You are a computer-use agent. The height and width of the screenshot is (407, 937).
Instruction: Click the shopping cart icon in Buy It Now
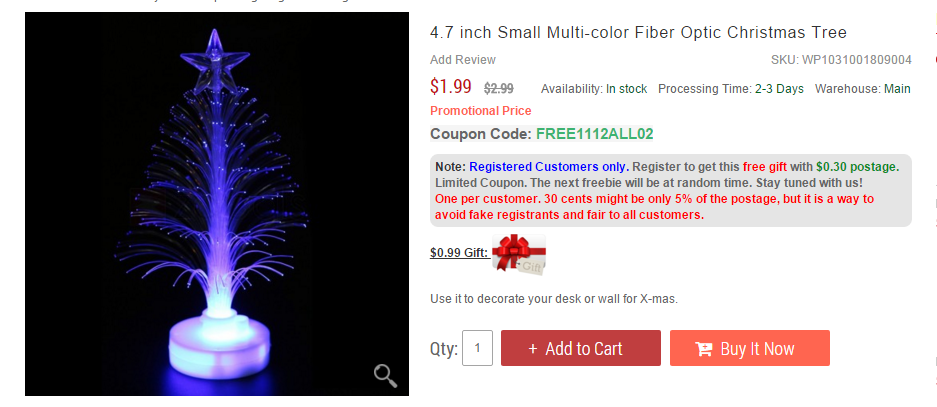coord(703,349)
